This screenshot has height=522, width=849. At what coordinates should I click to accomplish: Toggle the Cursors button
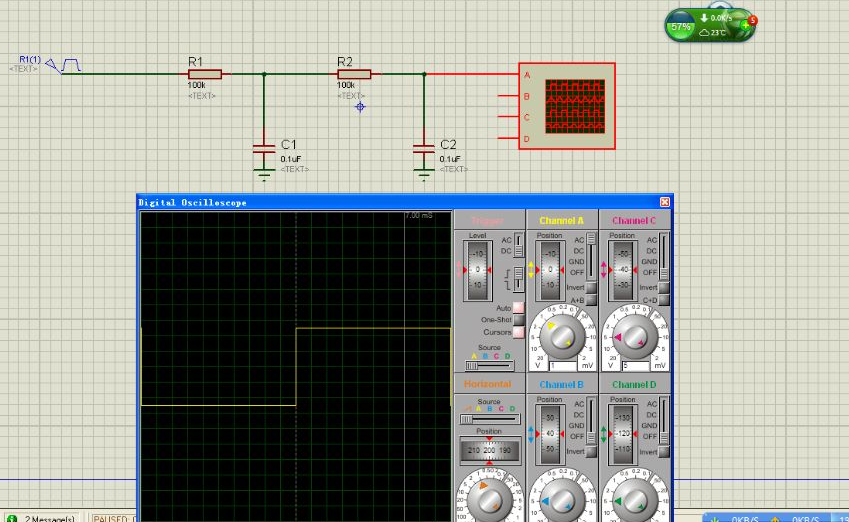tap(518, 332)
